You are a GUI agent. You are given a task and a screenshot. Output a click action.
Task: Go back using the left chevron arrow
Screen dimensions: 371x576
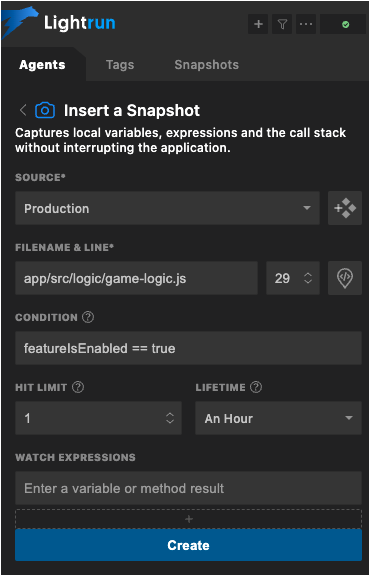coord(23,110)
